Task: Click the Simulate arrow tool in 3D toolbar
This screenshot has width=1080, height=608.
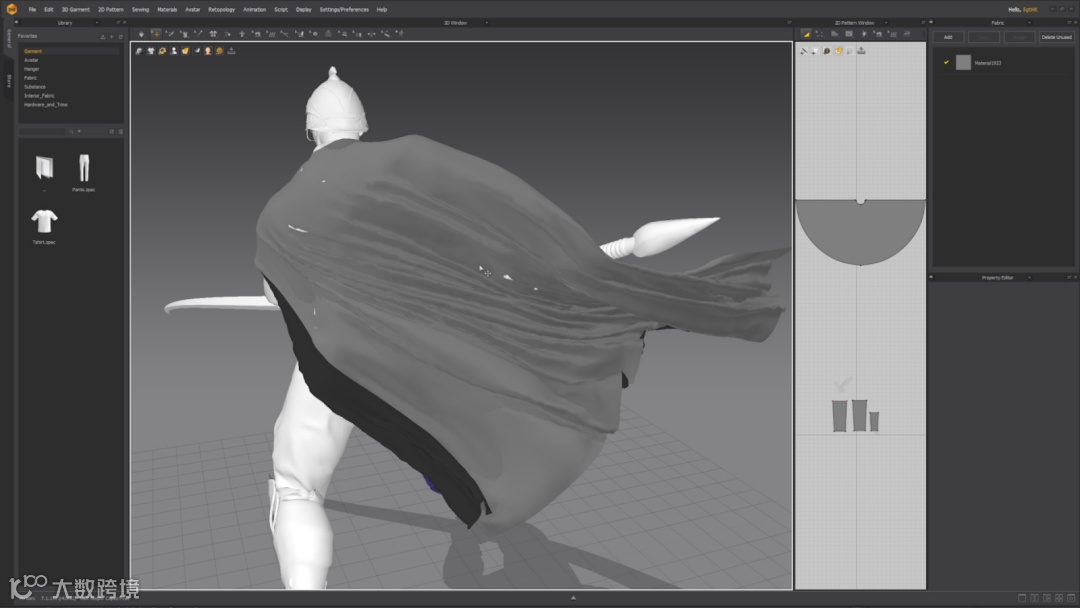Action: tap(141, 33)
